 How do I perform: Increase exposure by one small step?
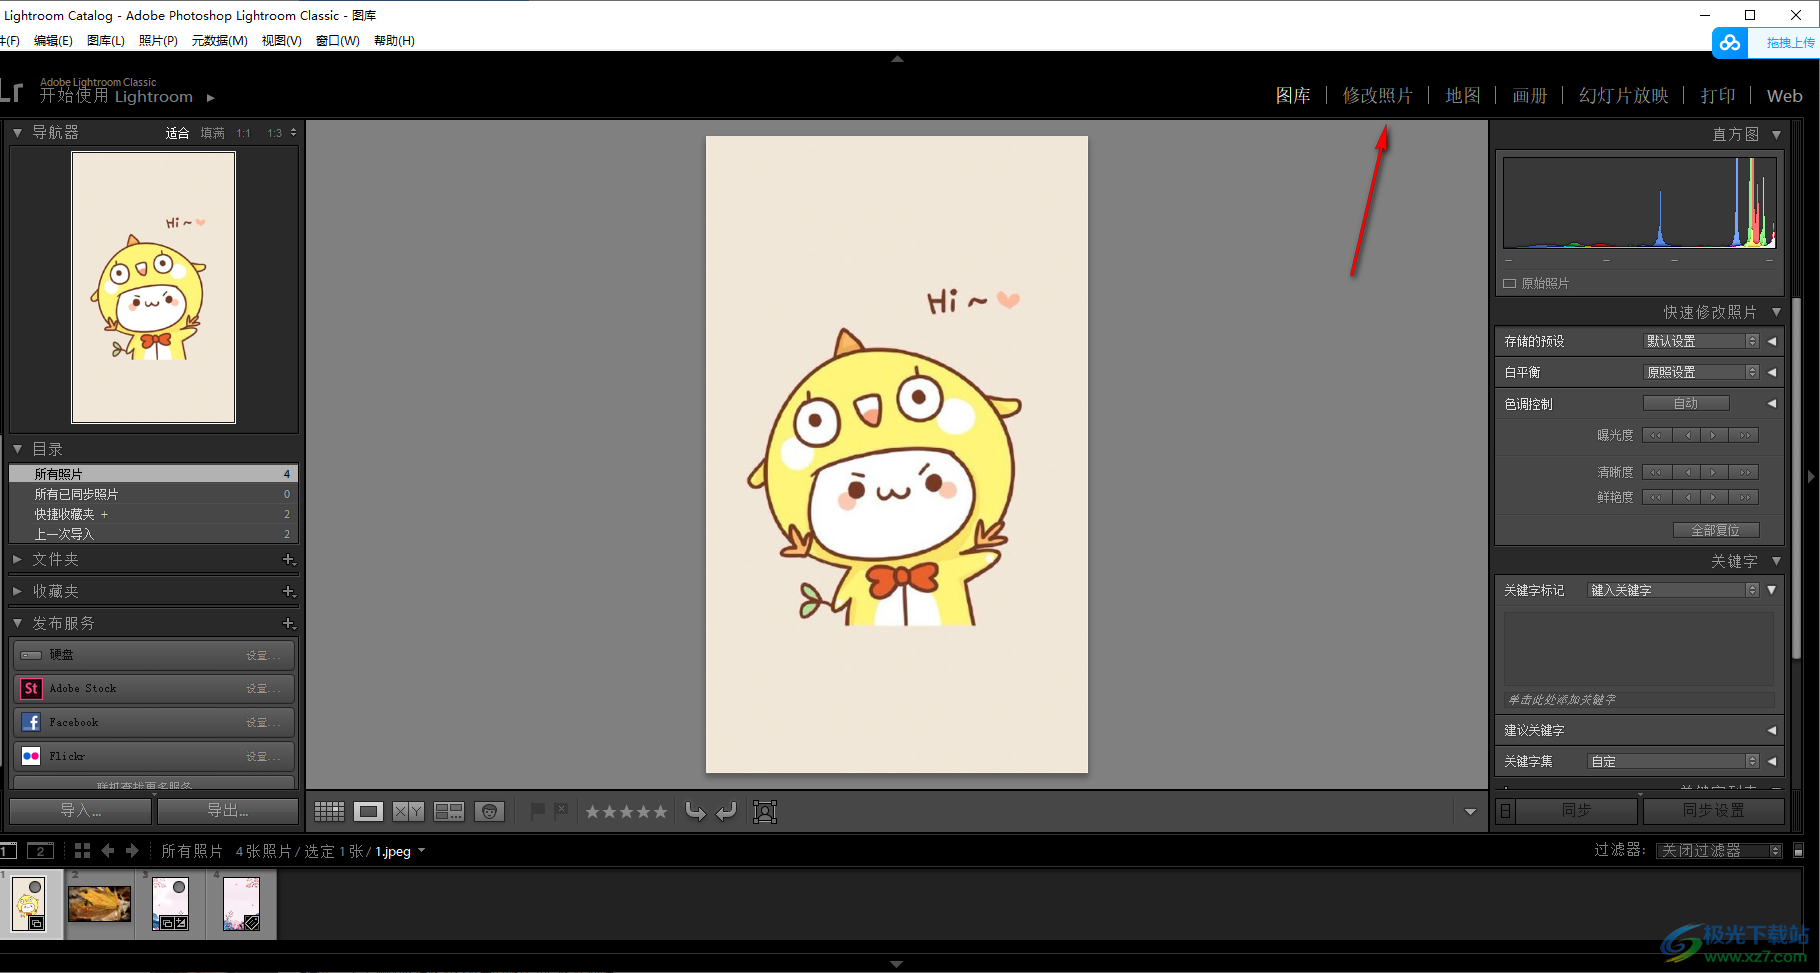click(1715, 435)
